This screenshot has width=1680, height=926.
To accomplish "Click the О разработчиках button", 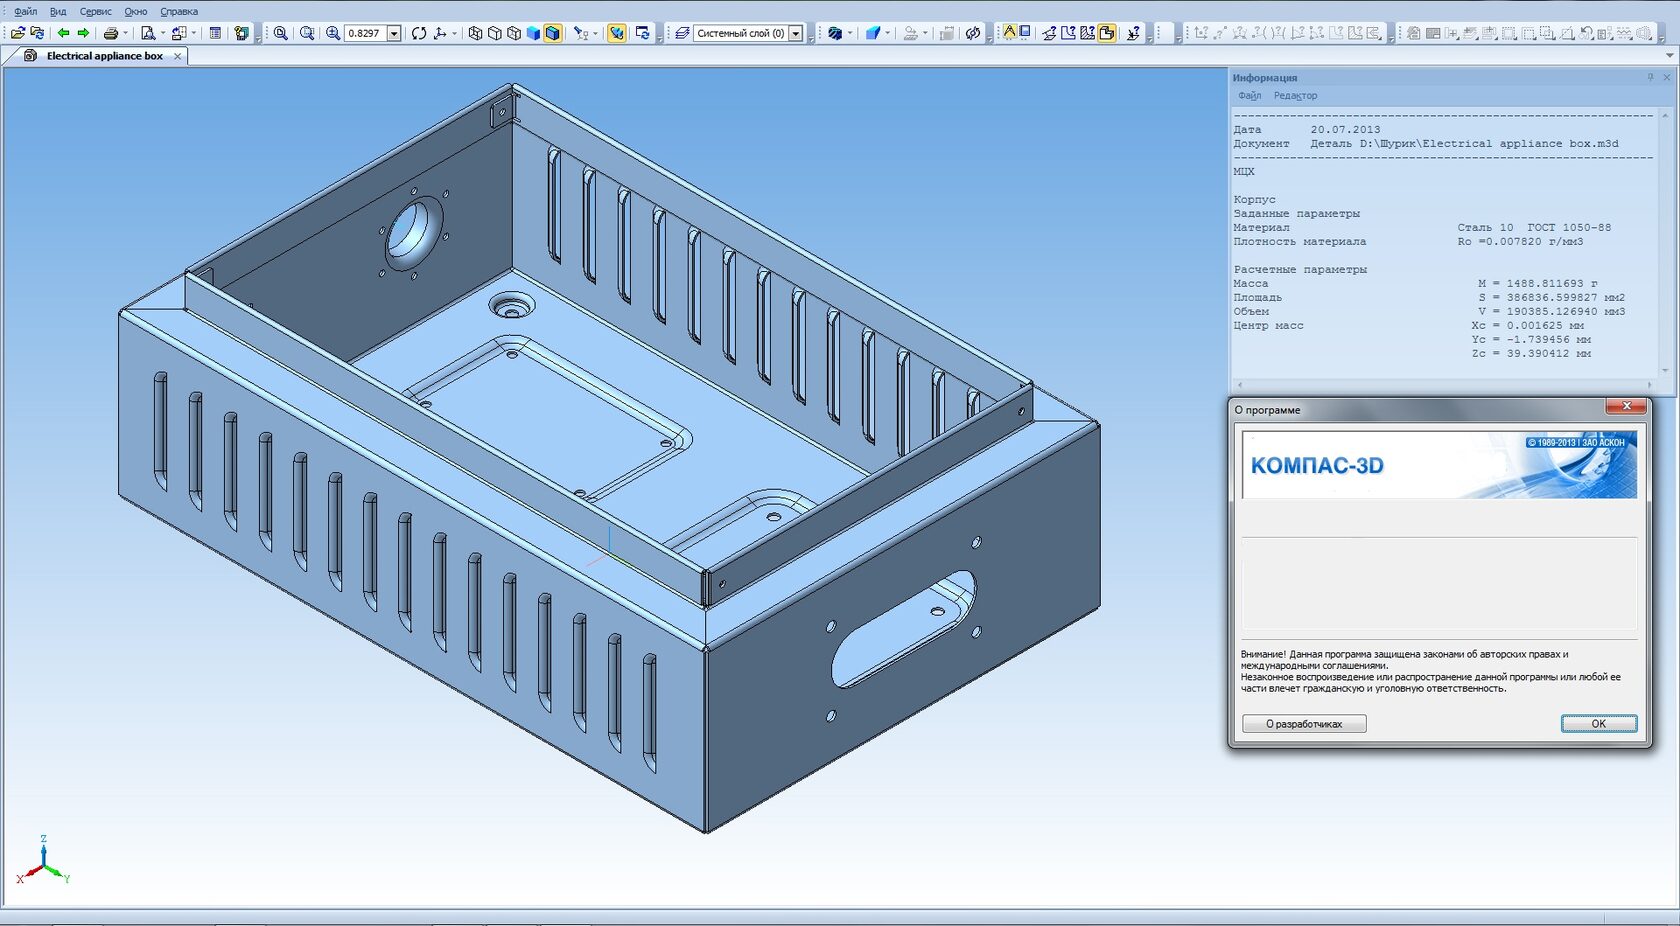I will tap(1304, 724).
